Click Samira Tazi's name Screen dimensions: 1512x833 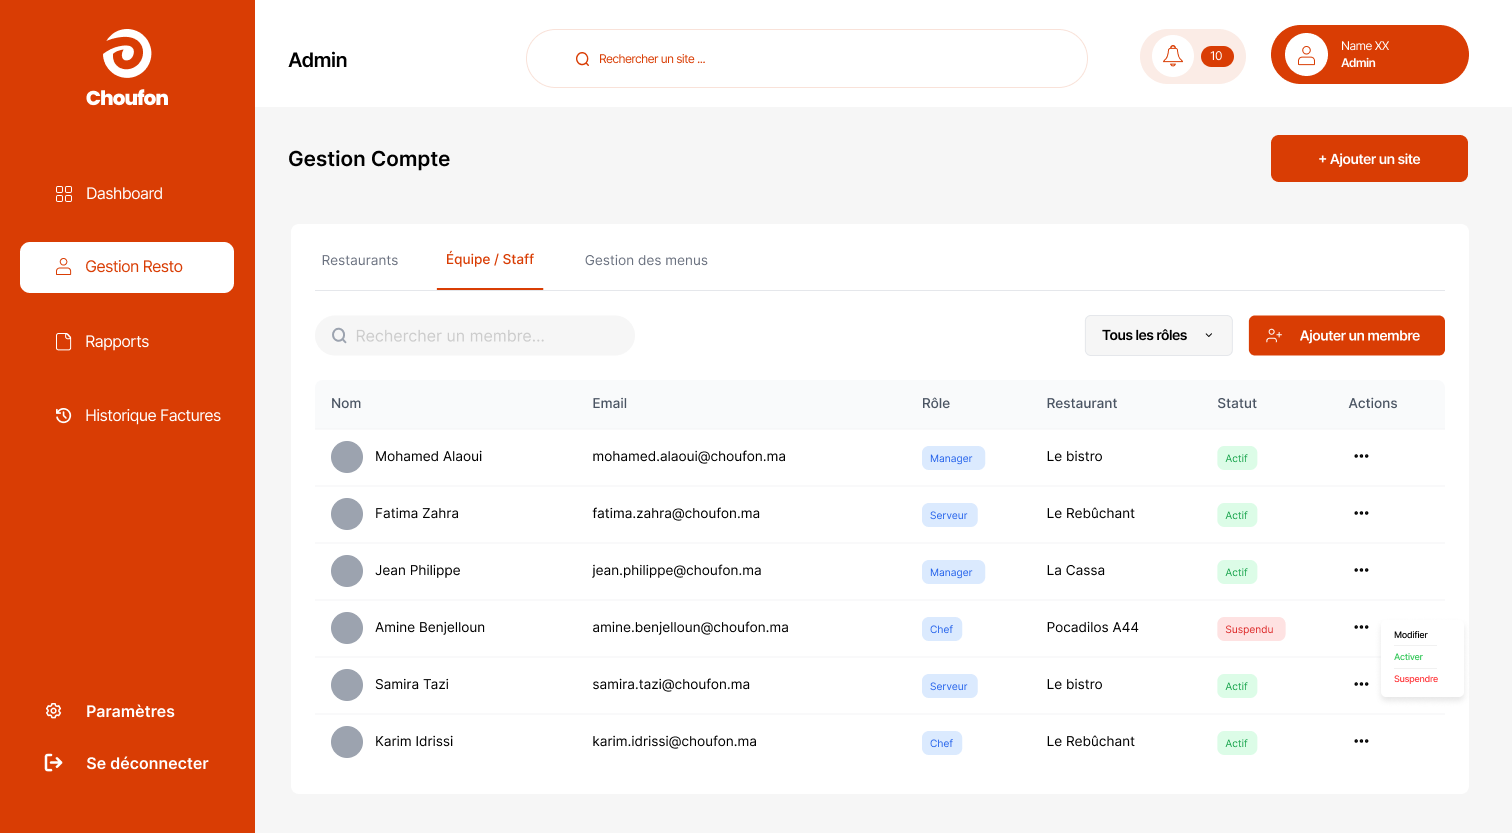(412, 684)
